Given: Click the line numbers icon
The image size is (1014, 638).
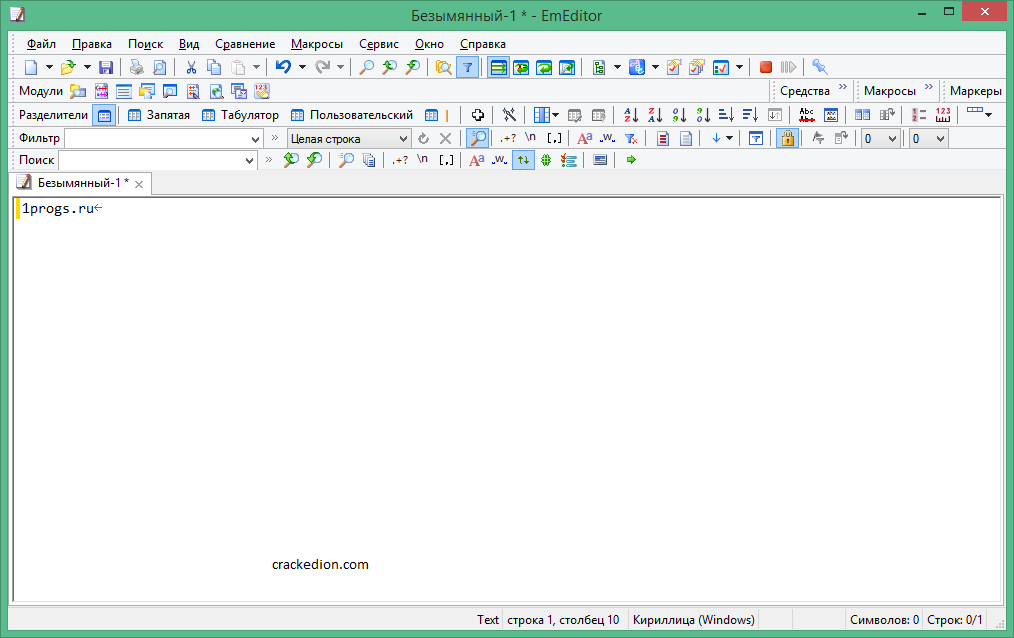Looking at the screenshot, I should point(919,115).
